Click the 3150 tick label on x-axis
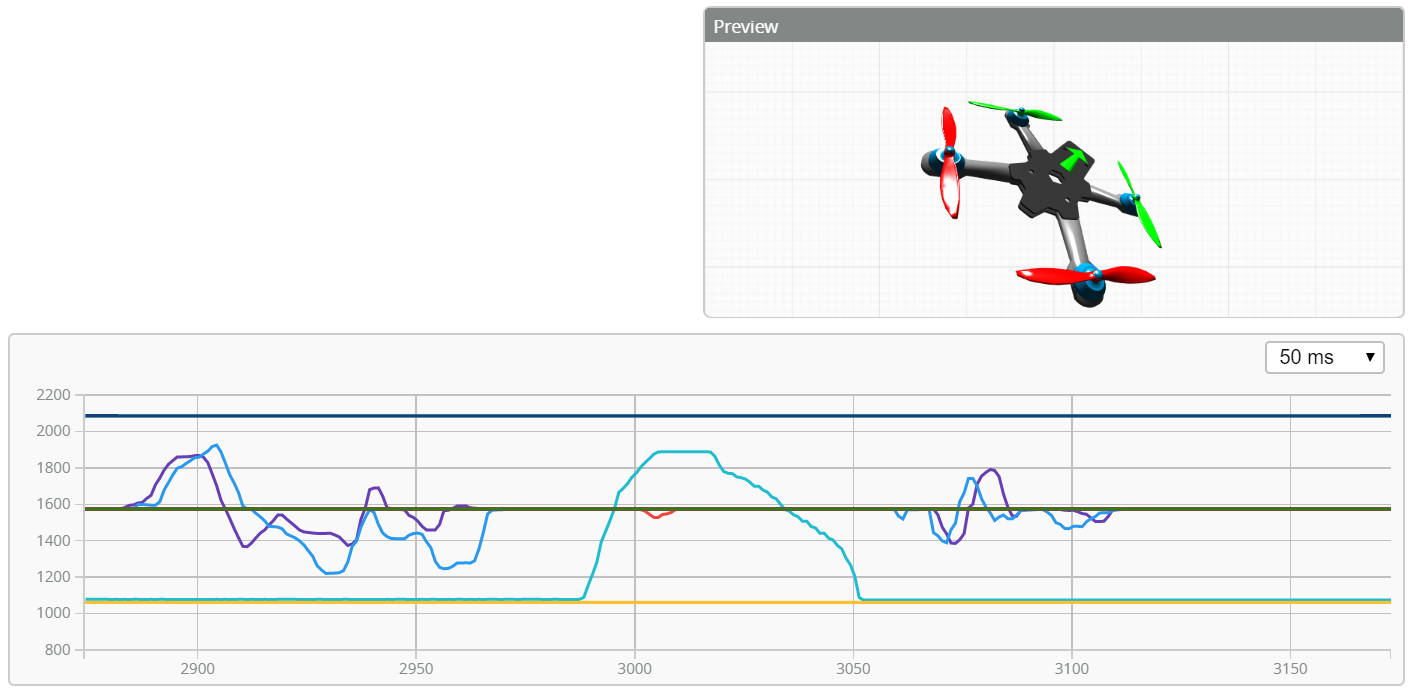The width and height of the screenshot is (1413, 692). [x=1290, y=667]
